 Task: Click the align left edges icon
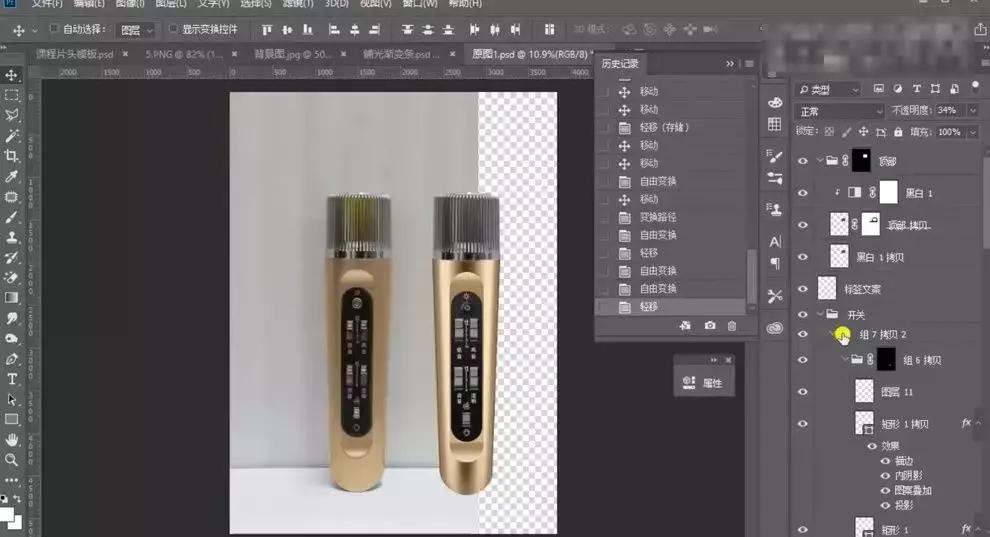click(334, 30)
